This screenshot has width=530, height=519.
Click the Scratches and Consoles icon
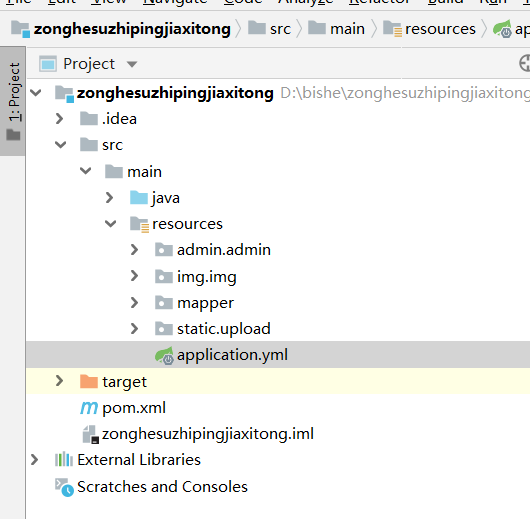click(x=64, y=487)
